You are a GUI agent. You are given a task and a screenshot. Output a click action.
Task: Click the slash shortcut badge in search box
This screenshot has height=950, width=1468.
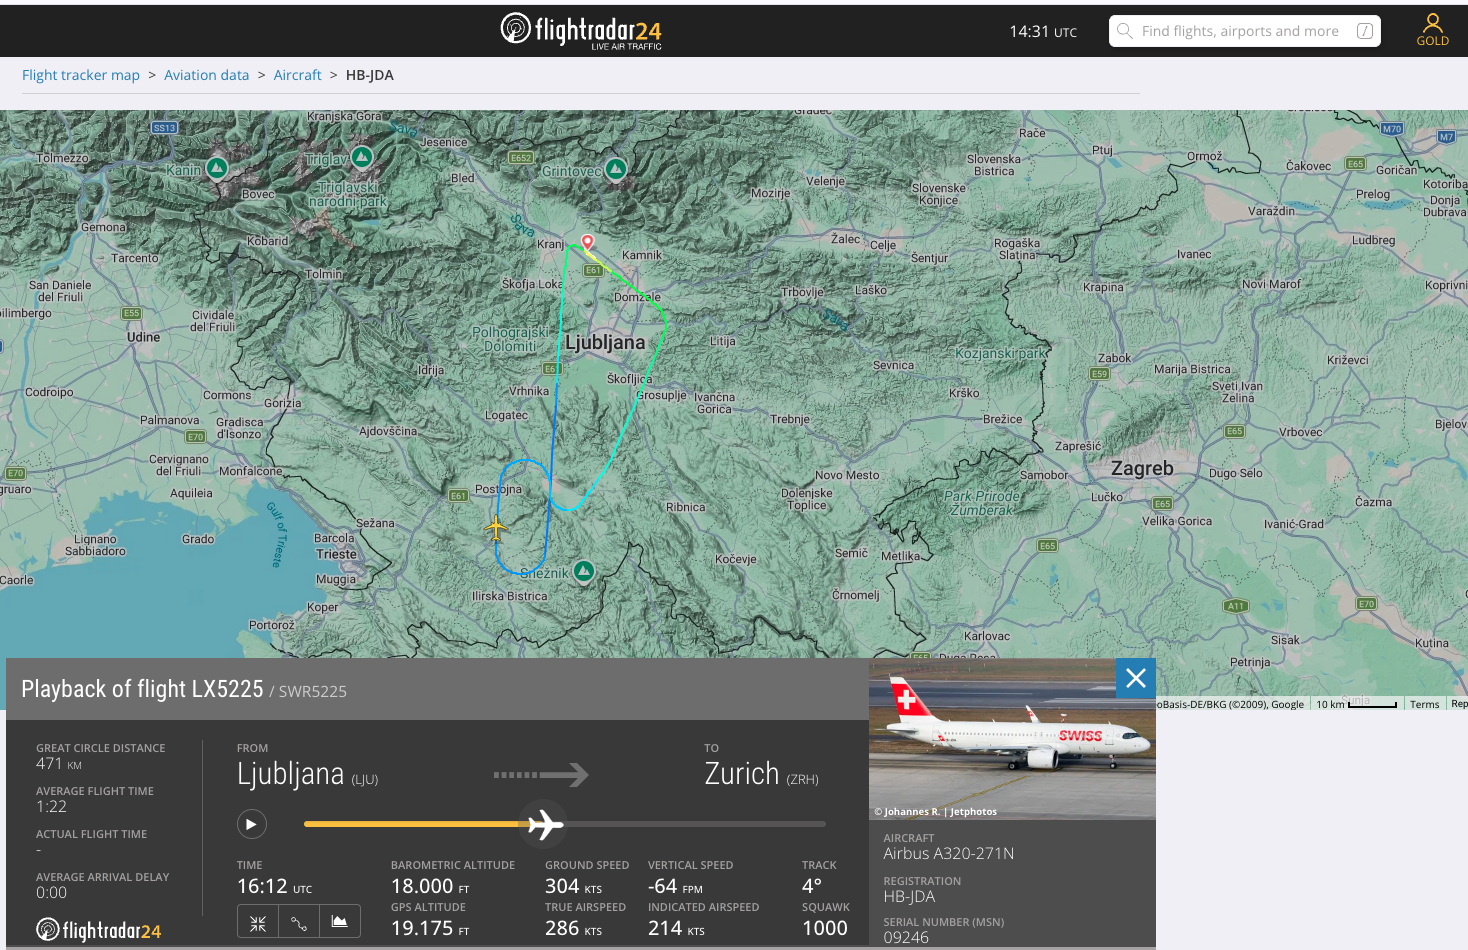[1365, 31]
